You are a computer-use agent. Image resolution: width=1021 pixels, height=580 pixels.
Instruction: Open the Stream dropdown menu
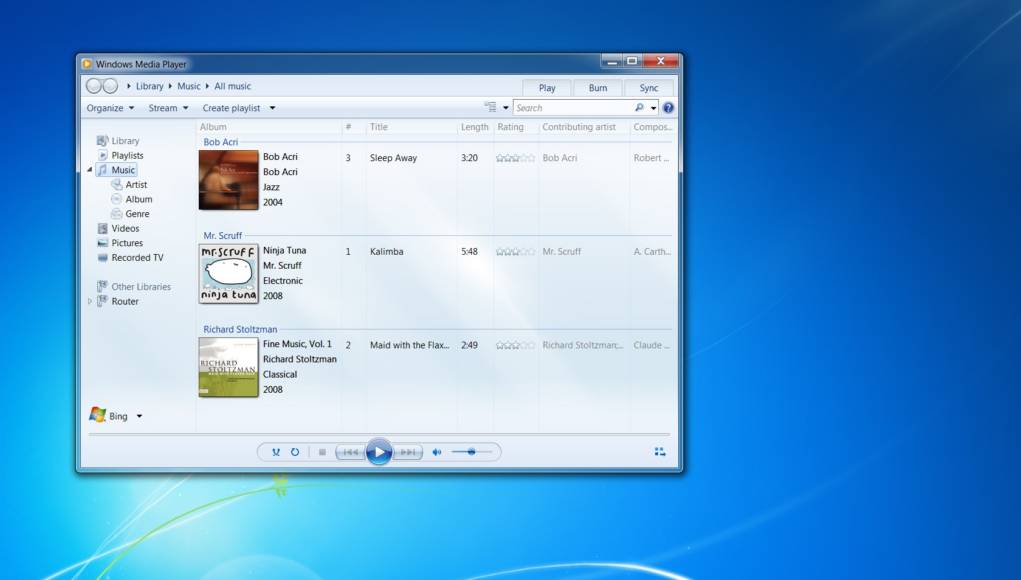tap(168, 108)
